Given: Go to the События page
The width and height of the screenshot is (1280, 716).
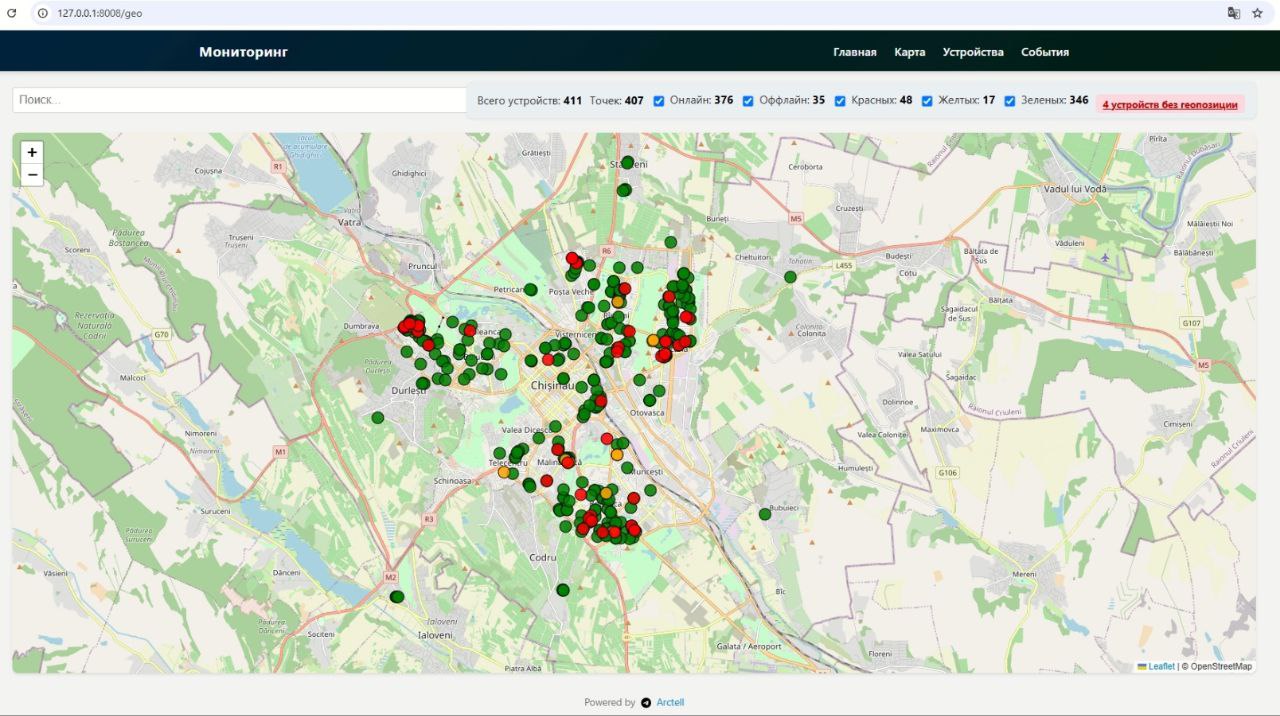Looking at the screenshot, I should [1044, 52].
